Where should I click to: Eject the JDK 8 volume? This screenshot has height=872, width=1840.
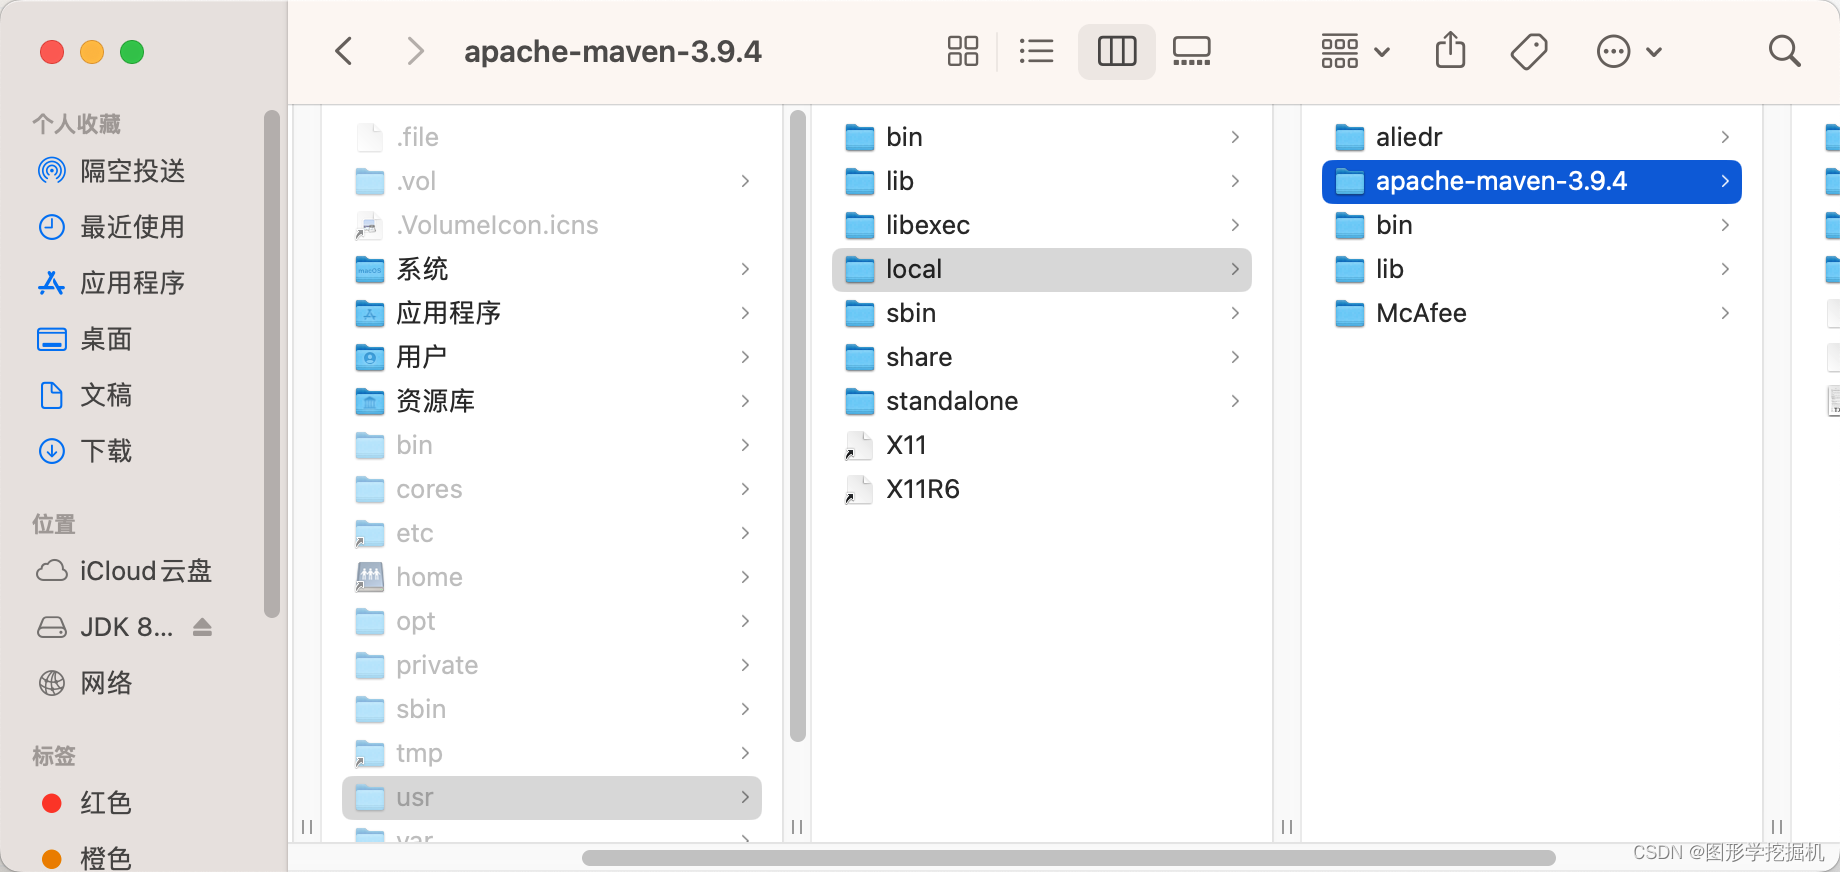pyautogui.click(x=202, y=627)
